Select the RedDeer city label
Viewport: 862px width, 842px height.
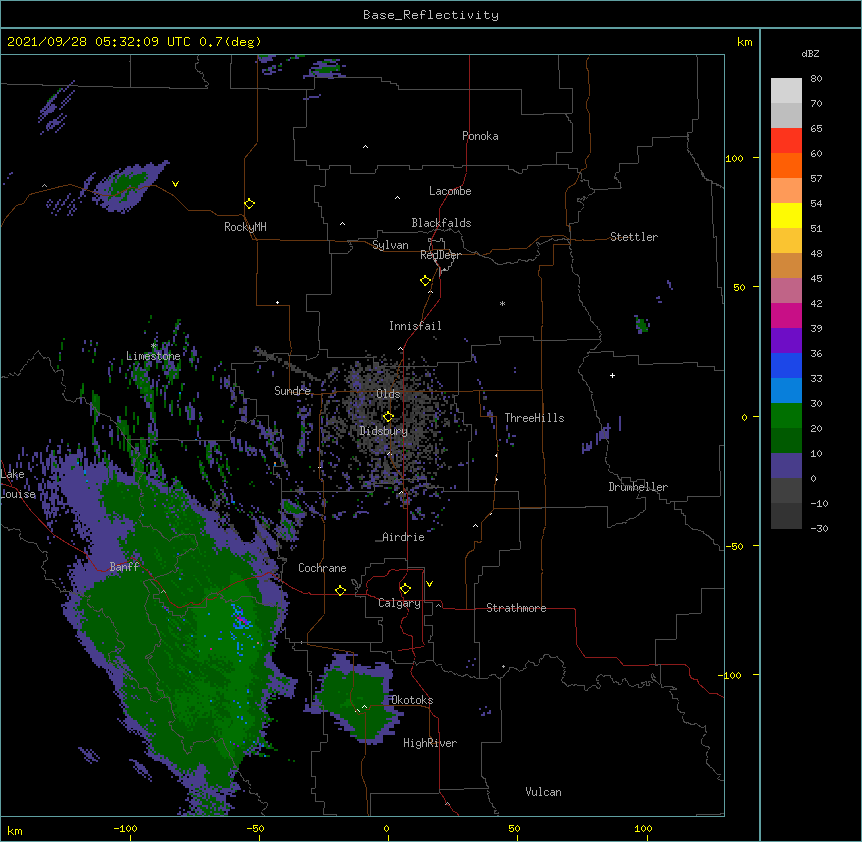(x=440, y=255)
